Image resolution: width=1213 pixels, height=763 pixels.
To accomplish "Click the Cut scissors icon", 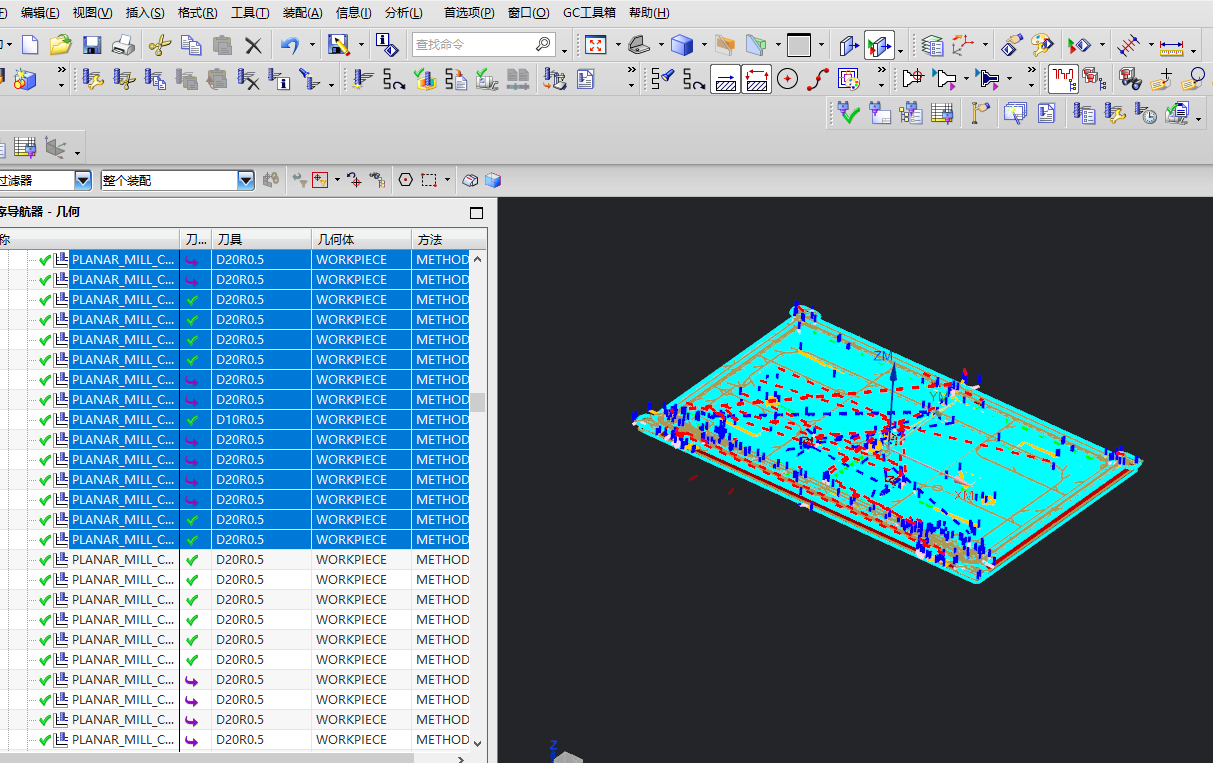I will point(159,45).
